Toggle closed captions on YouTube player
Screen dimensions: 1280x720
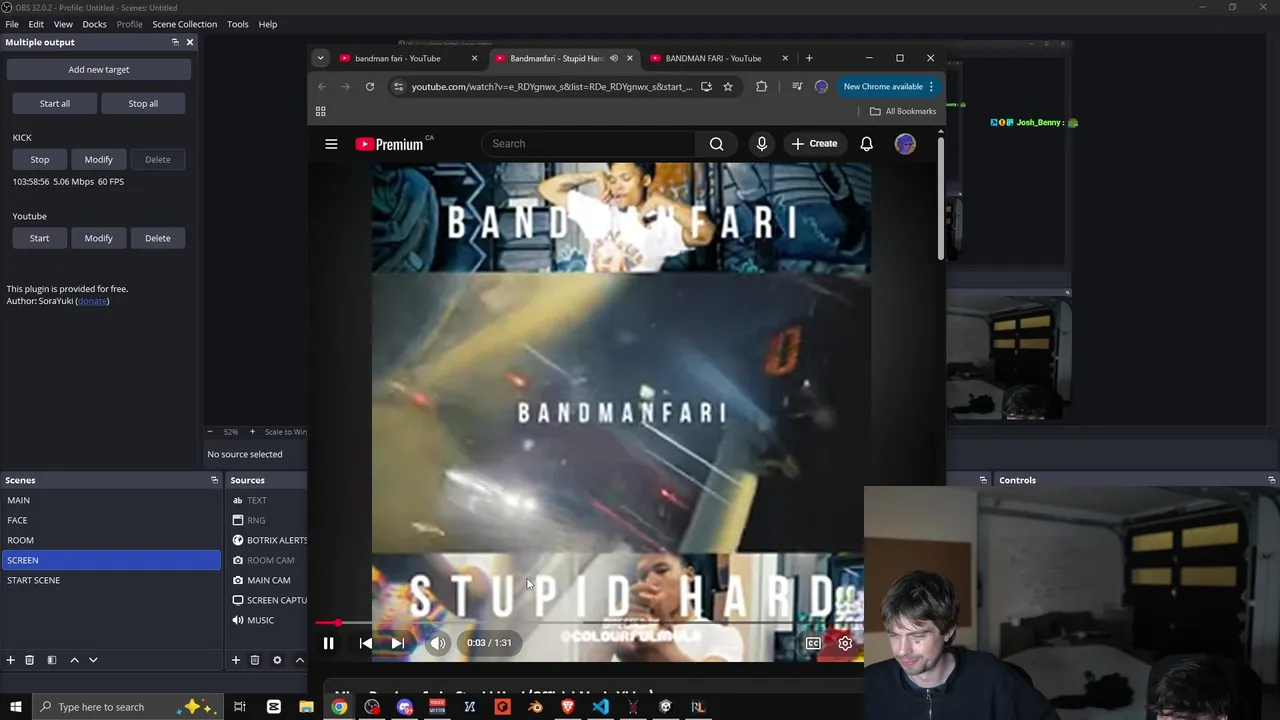813,643
